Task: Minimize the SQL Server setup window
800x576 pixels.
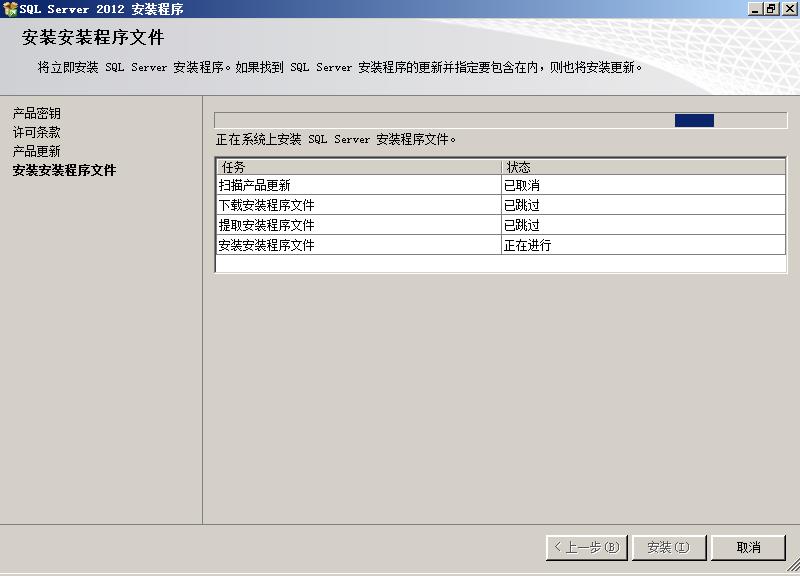Action: [755, 9]
